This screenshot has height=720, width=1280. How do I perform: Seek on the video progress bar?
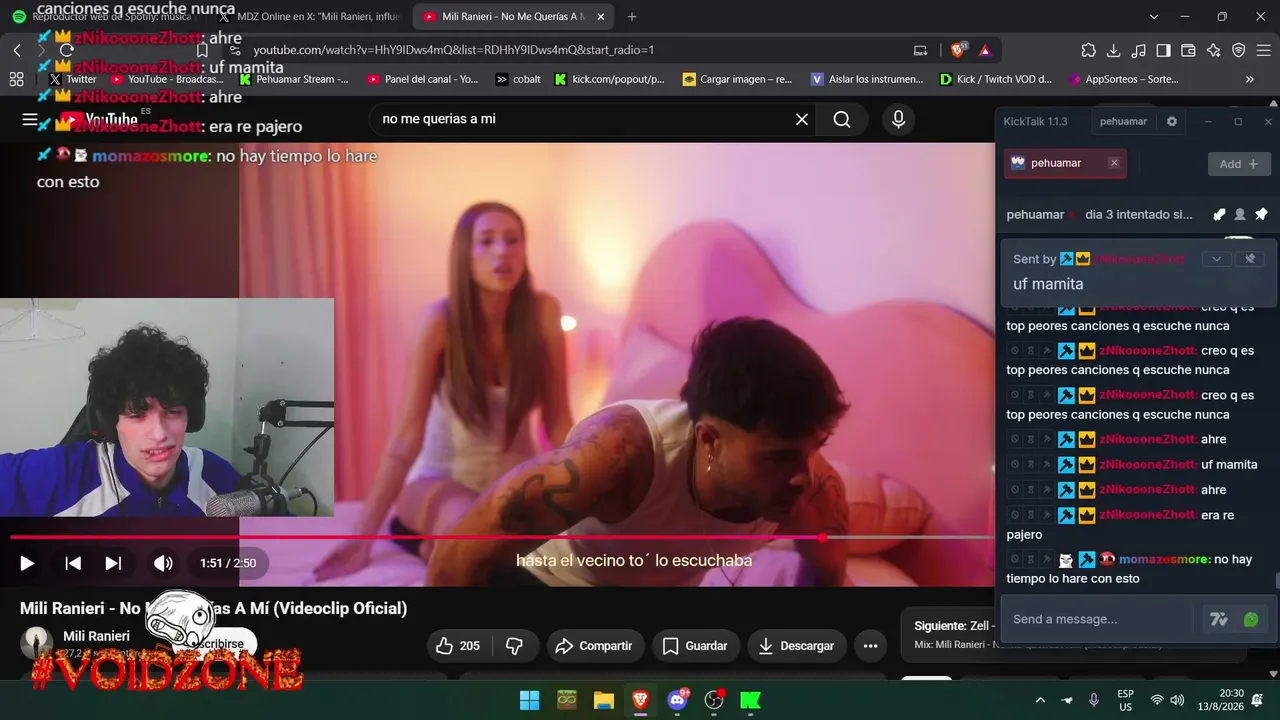tap(500, 537)
